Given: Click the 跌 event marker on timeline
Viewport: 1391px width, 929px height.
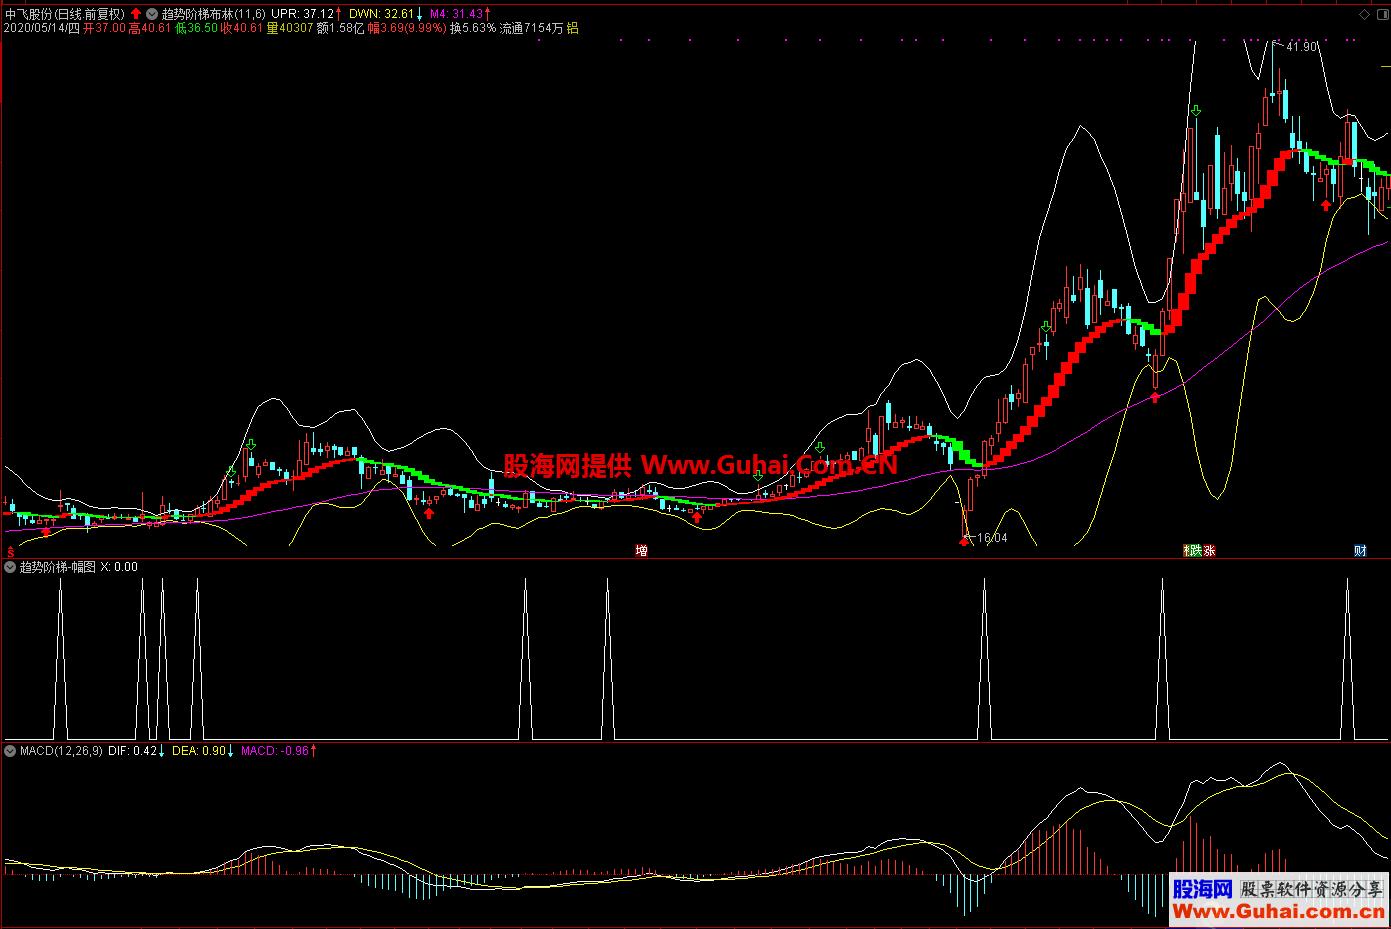Looking at the screenshot, I should click(x=1194, y=551).
